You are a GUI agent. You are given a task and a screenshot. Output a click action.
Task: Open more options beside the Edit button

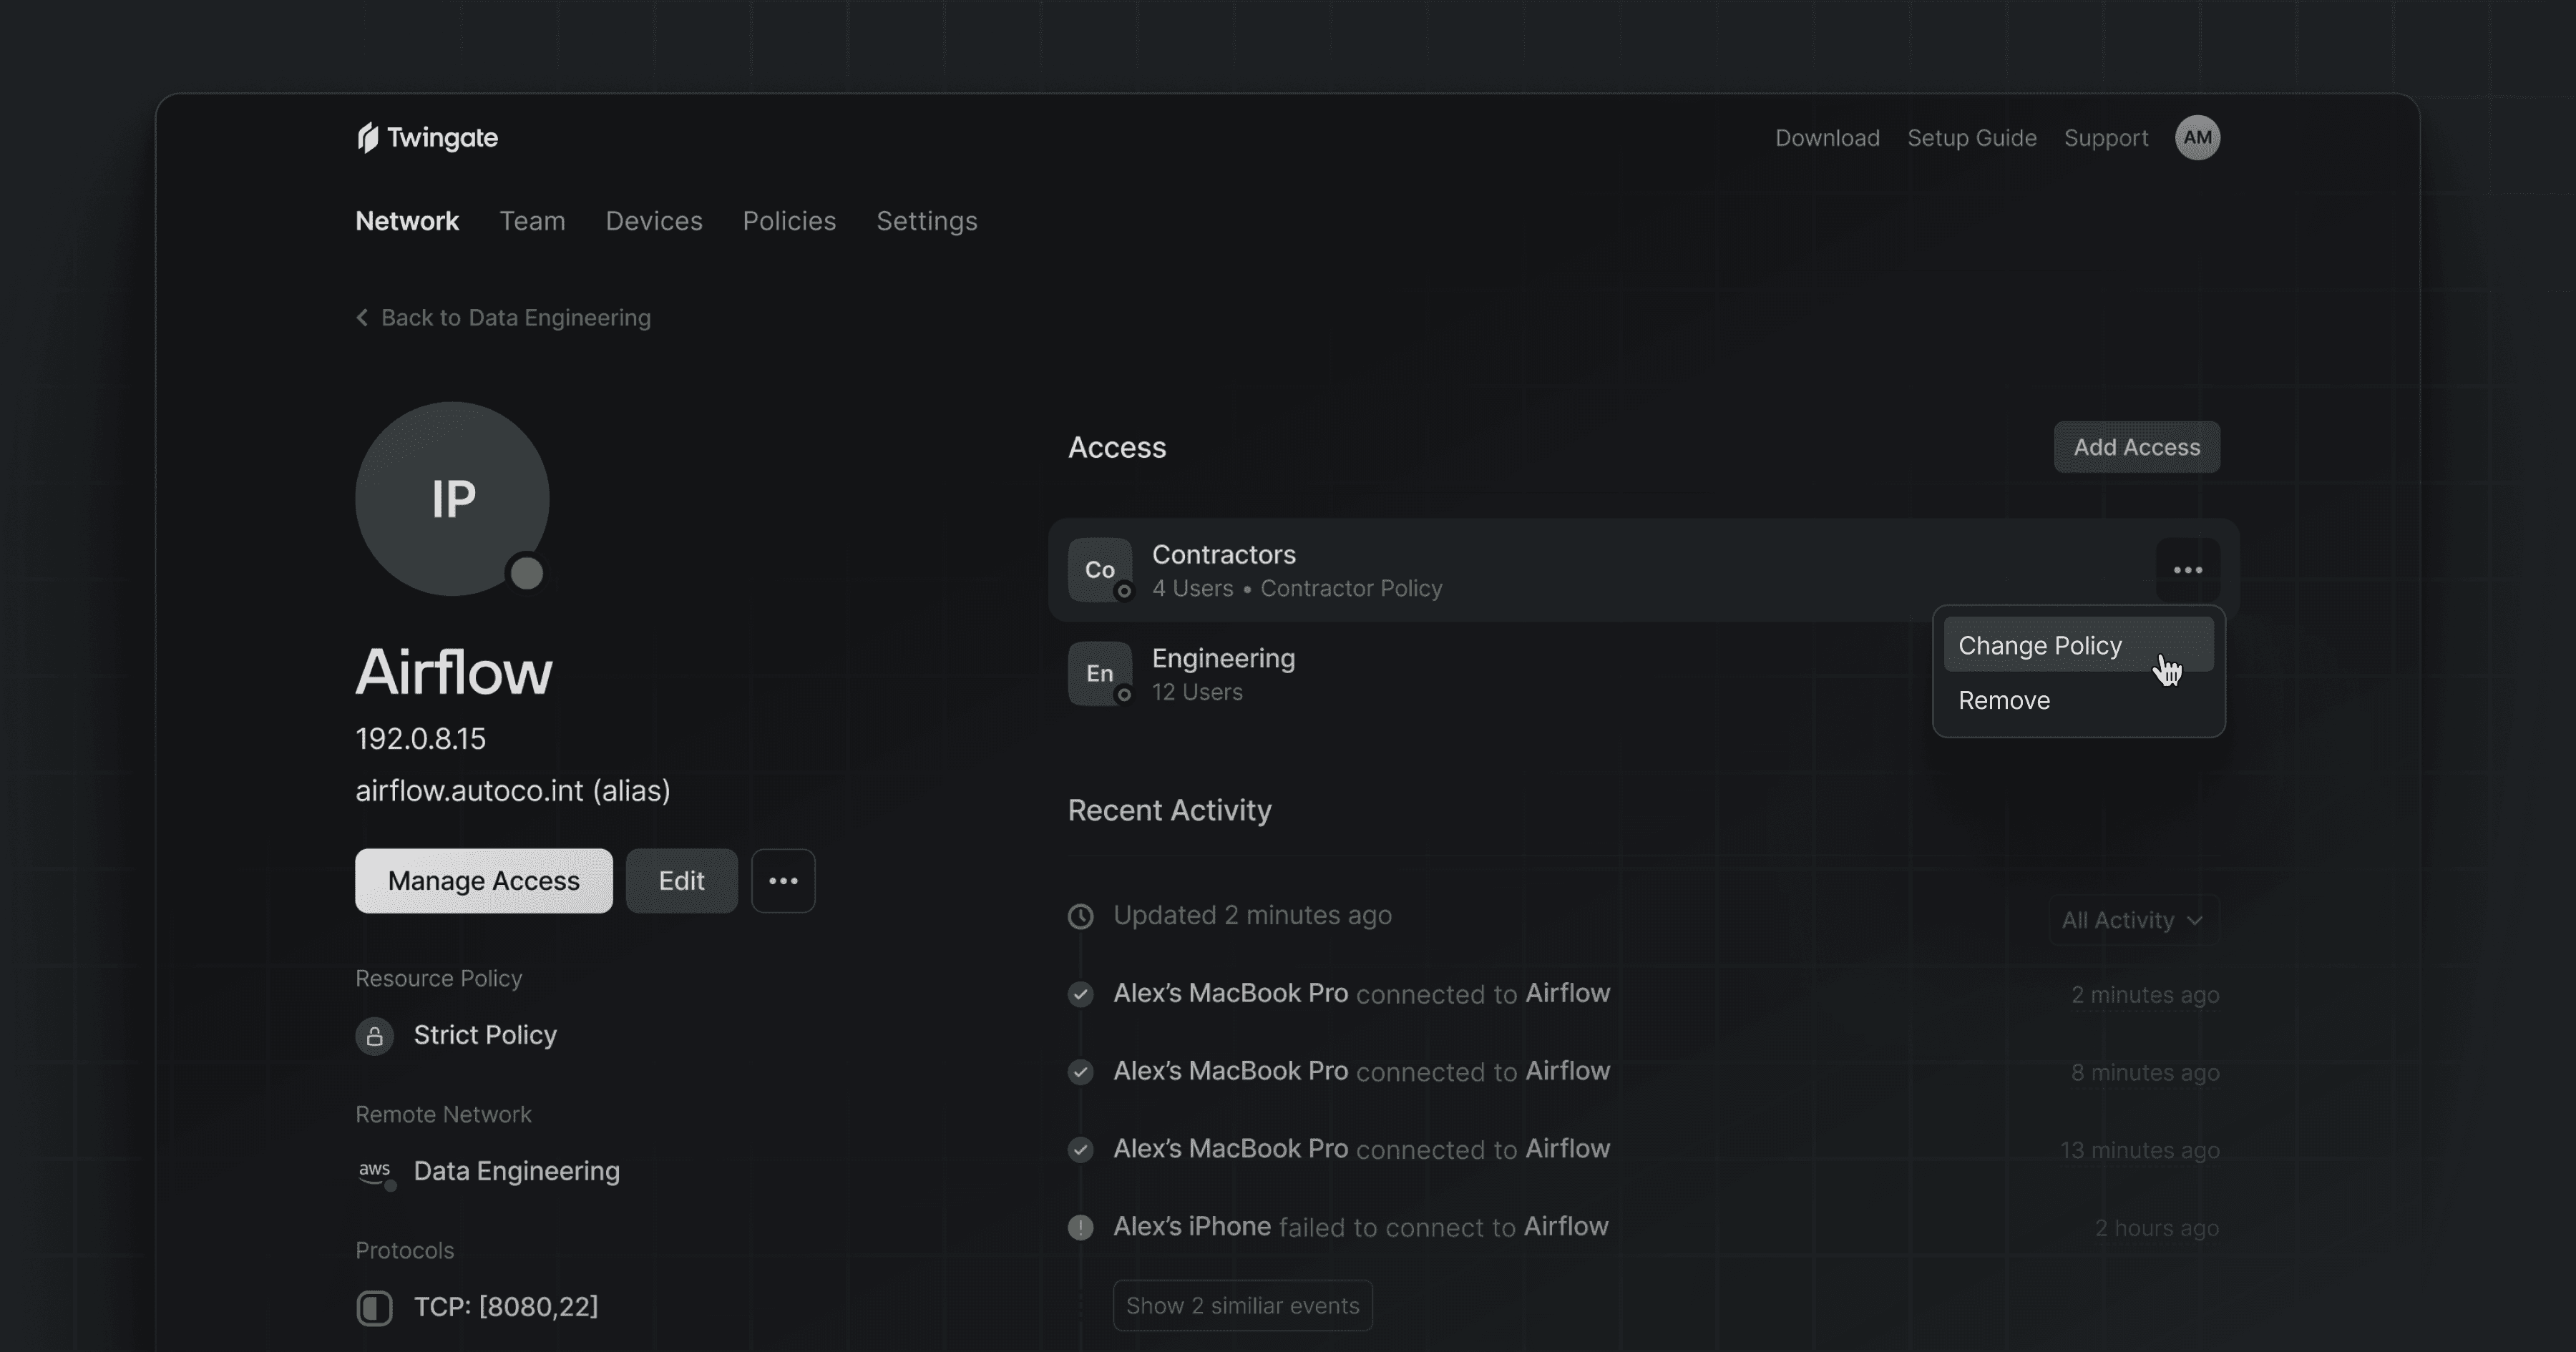(783, 881)
